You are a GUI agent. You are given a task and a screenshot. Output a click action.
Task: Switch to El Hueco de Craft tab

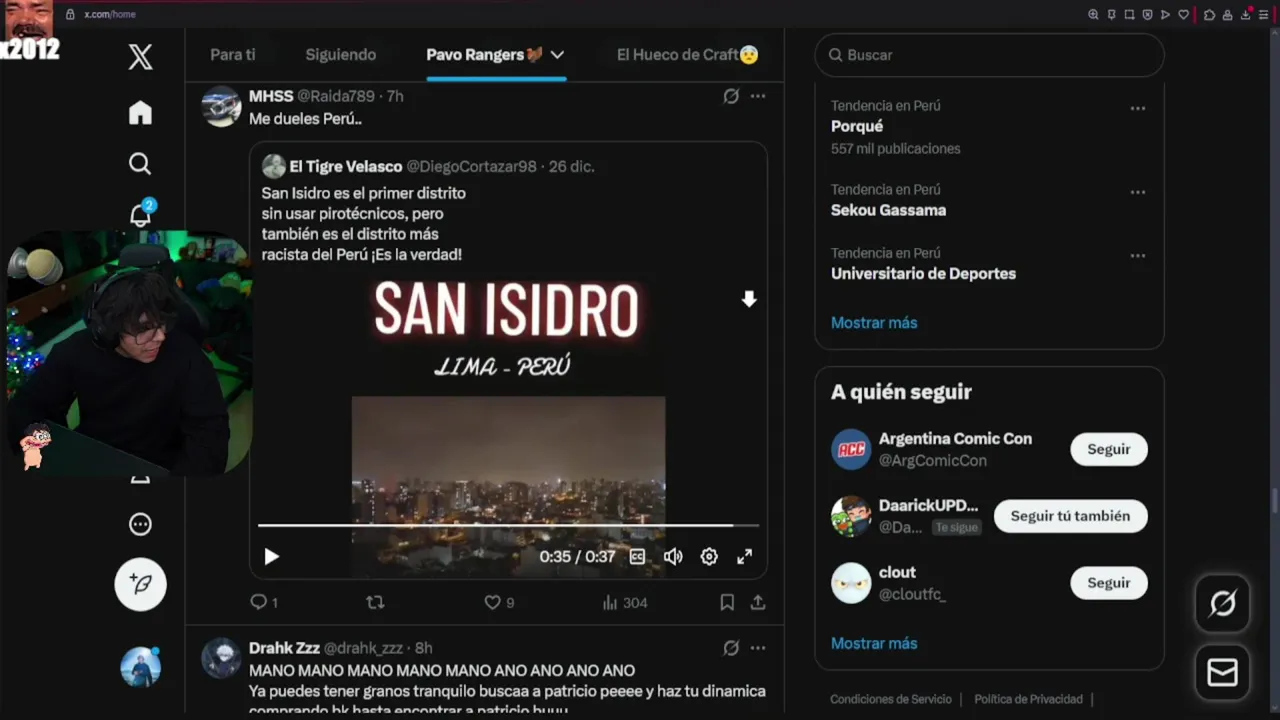click(687, 55)
